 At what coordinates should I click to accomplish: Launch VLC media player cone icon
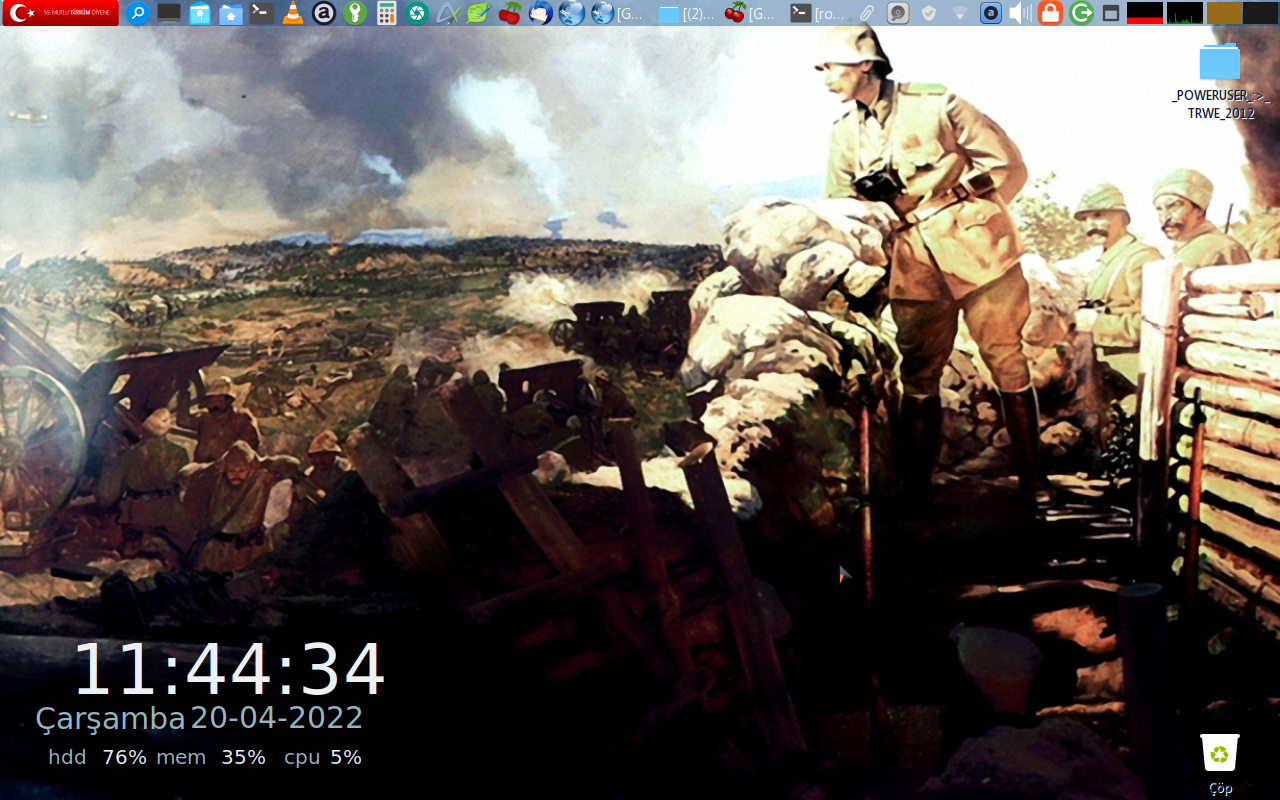coord(293,13)
